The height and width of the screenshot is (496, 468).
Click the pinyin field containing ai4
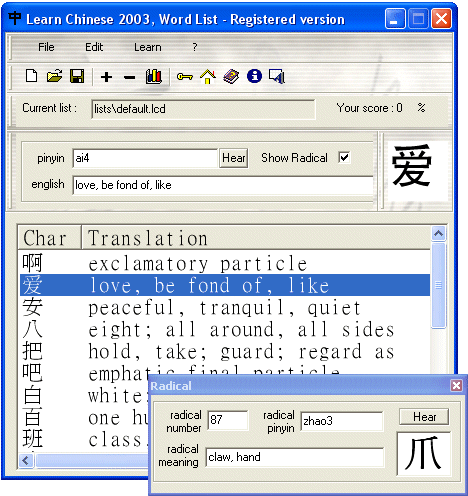[x=145, y=158]
